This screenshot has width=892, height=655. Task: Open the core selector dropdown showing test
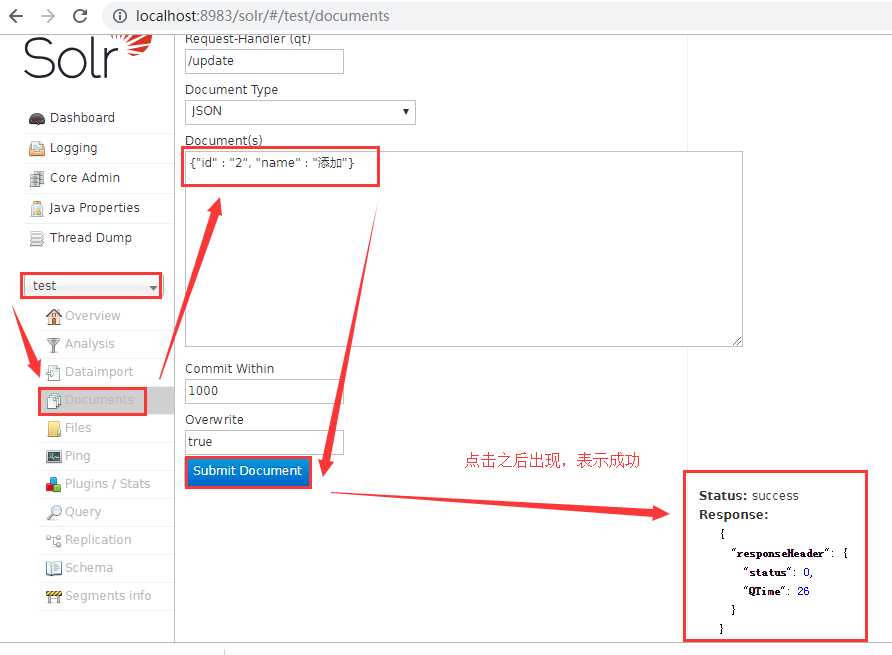click(x=91, y=286)
